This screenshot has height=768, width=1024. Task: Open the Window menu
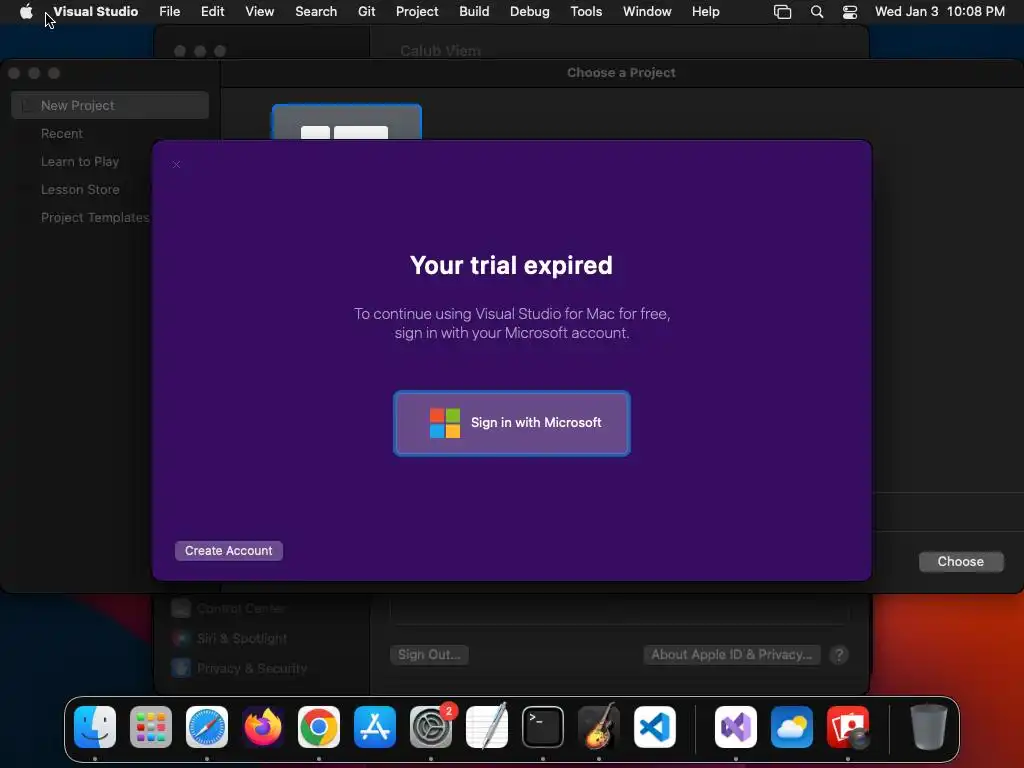tap(647, 12)
